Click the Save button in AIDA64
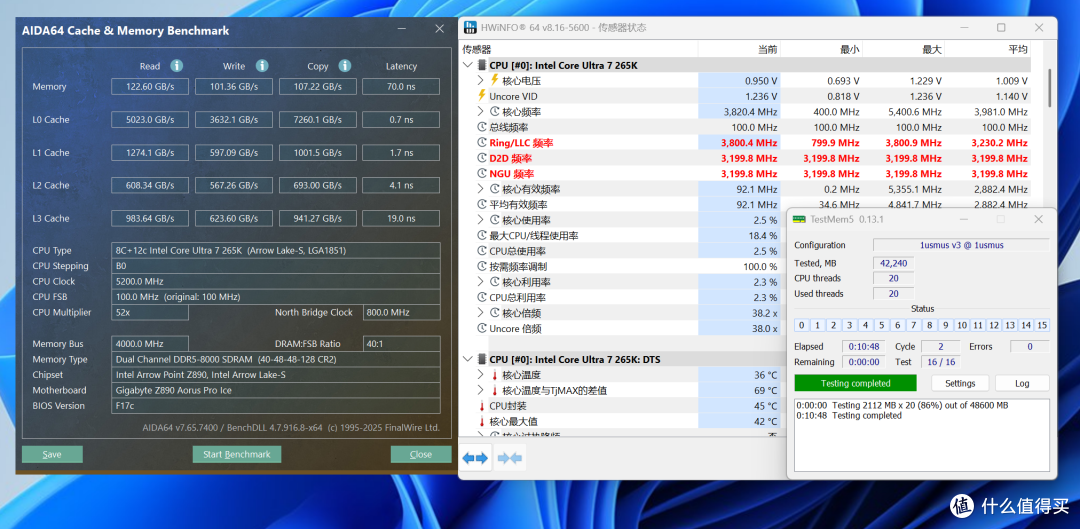Image resolution: width=1080 pixels, height=529 pixels. (x=52, y=454)
